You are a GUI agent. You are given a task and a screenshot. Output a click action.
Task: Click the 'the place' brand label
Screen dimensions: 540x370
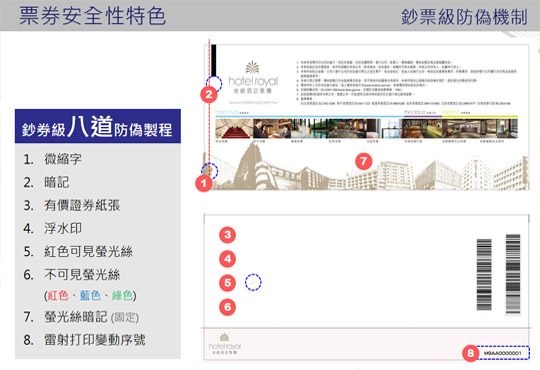(x=415, y=112)
